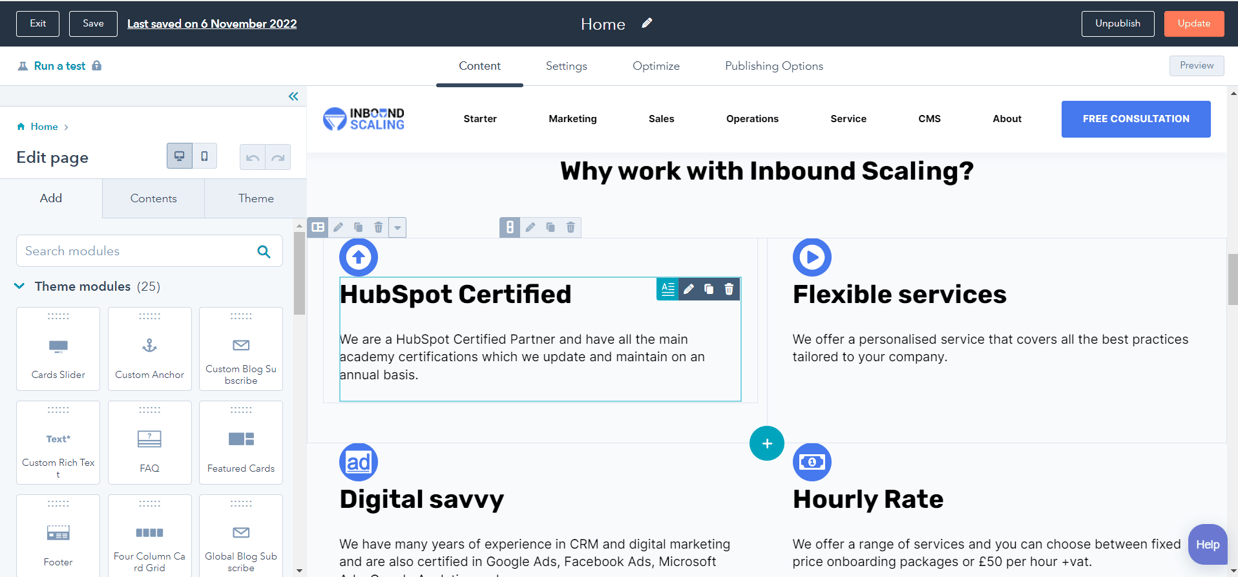Click the column handle icon in the column toolbar
The width and height of the screenshot is (1238, 577).
[x=510, y=227]
